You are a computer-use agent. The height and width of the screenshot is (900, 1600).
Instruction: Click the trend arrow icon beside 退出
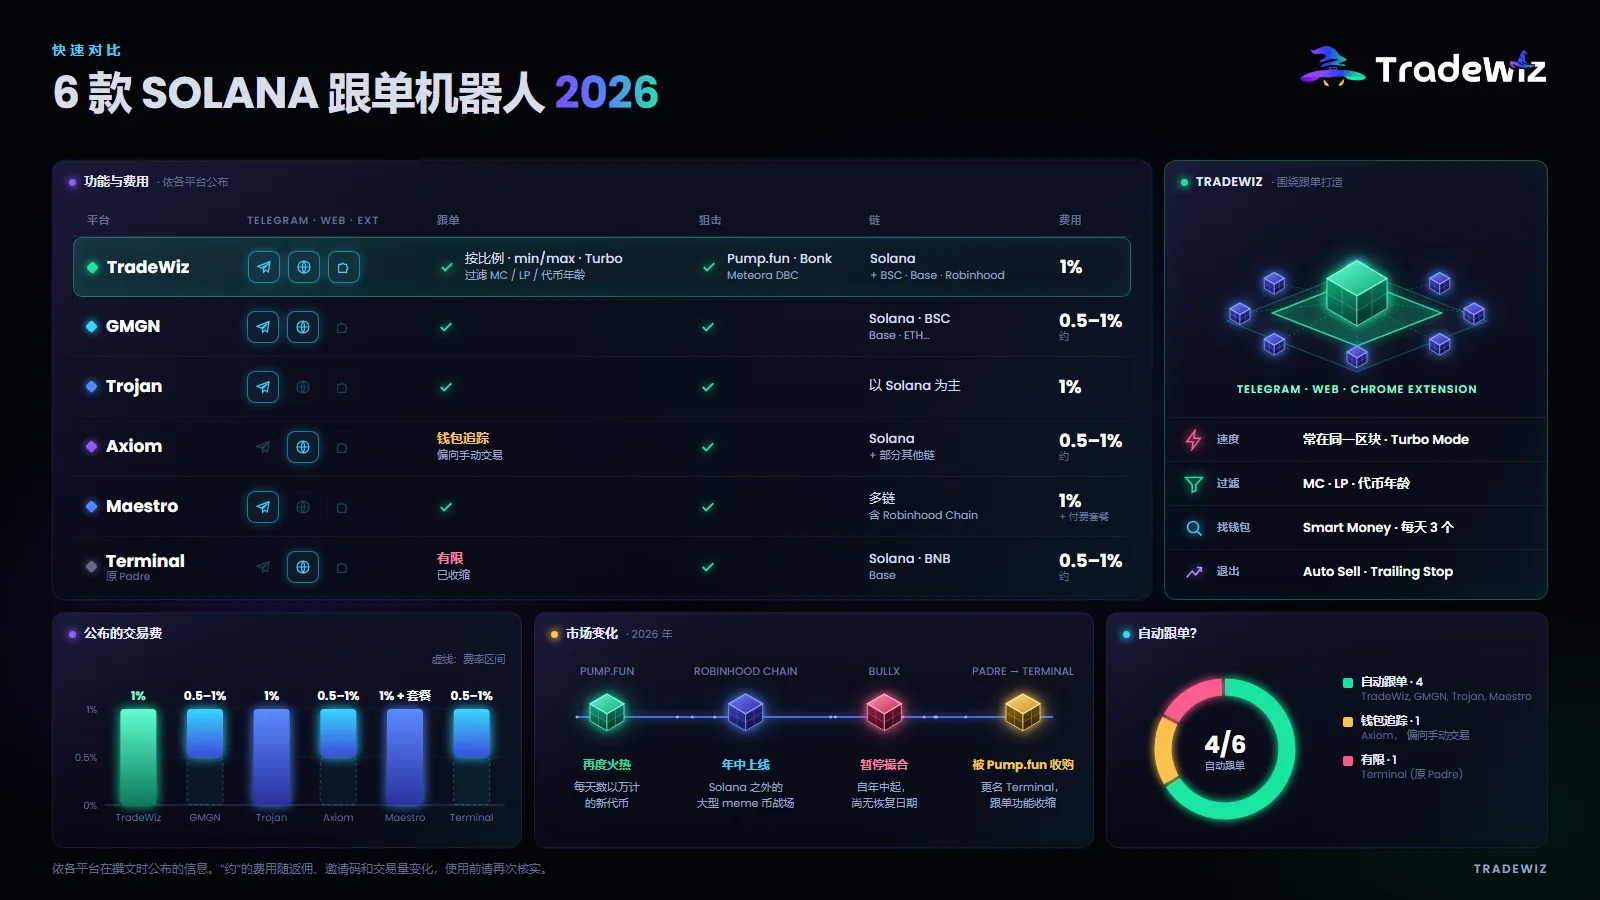[1194, 572]
